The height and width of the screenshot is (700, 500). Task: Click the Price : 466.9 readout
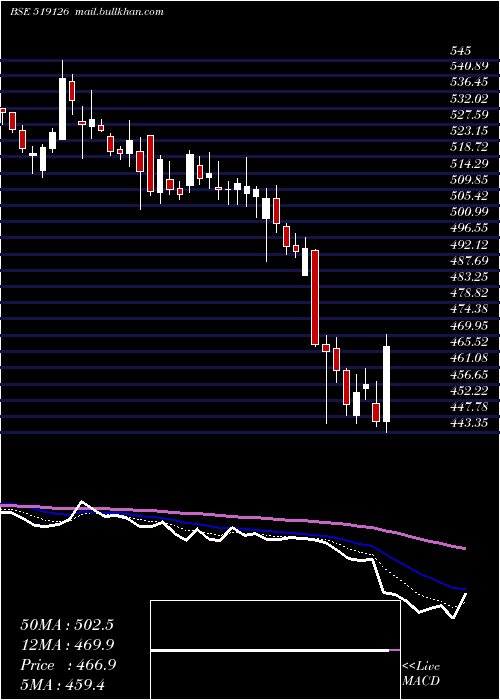click(x=68, y=665)
